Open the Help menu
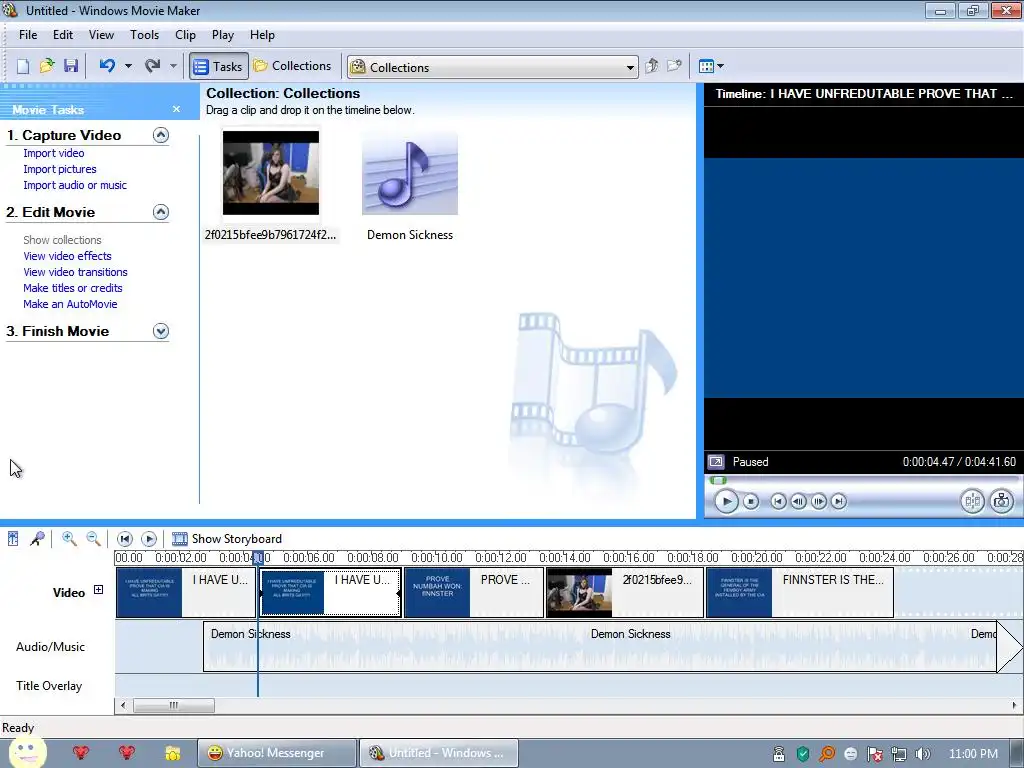Screen dimensions: 1024x768 [262, 35]
